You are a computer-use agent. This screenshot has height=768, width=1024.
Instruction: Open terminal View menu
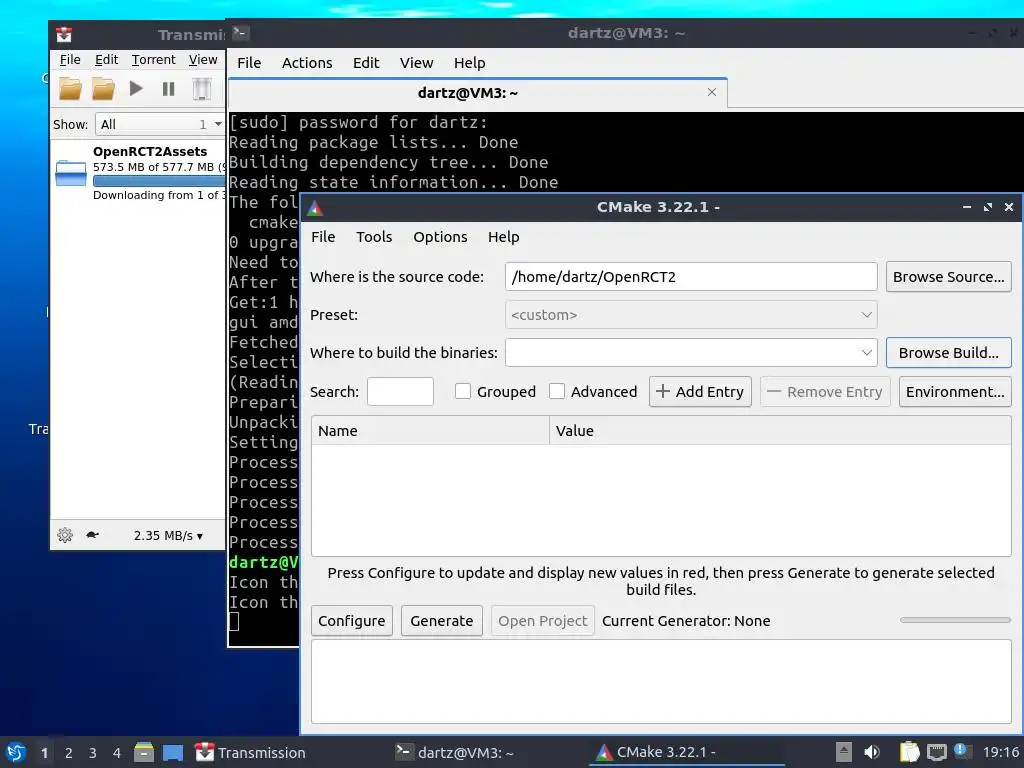pos(417,63)
